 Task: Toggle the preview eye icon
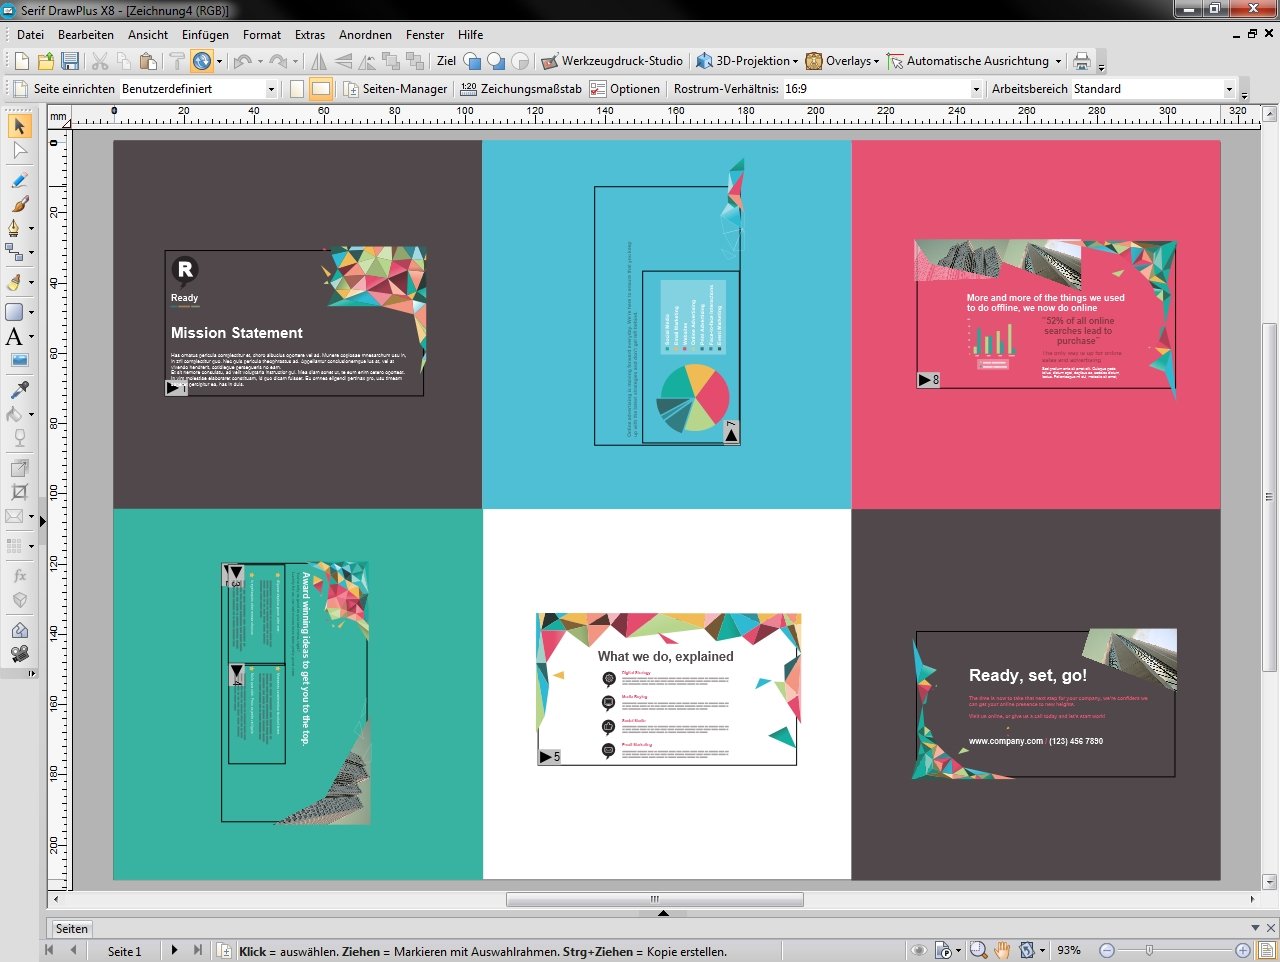tap(919, 950)
